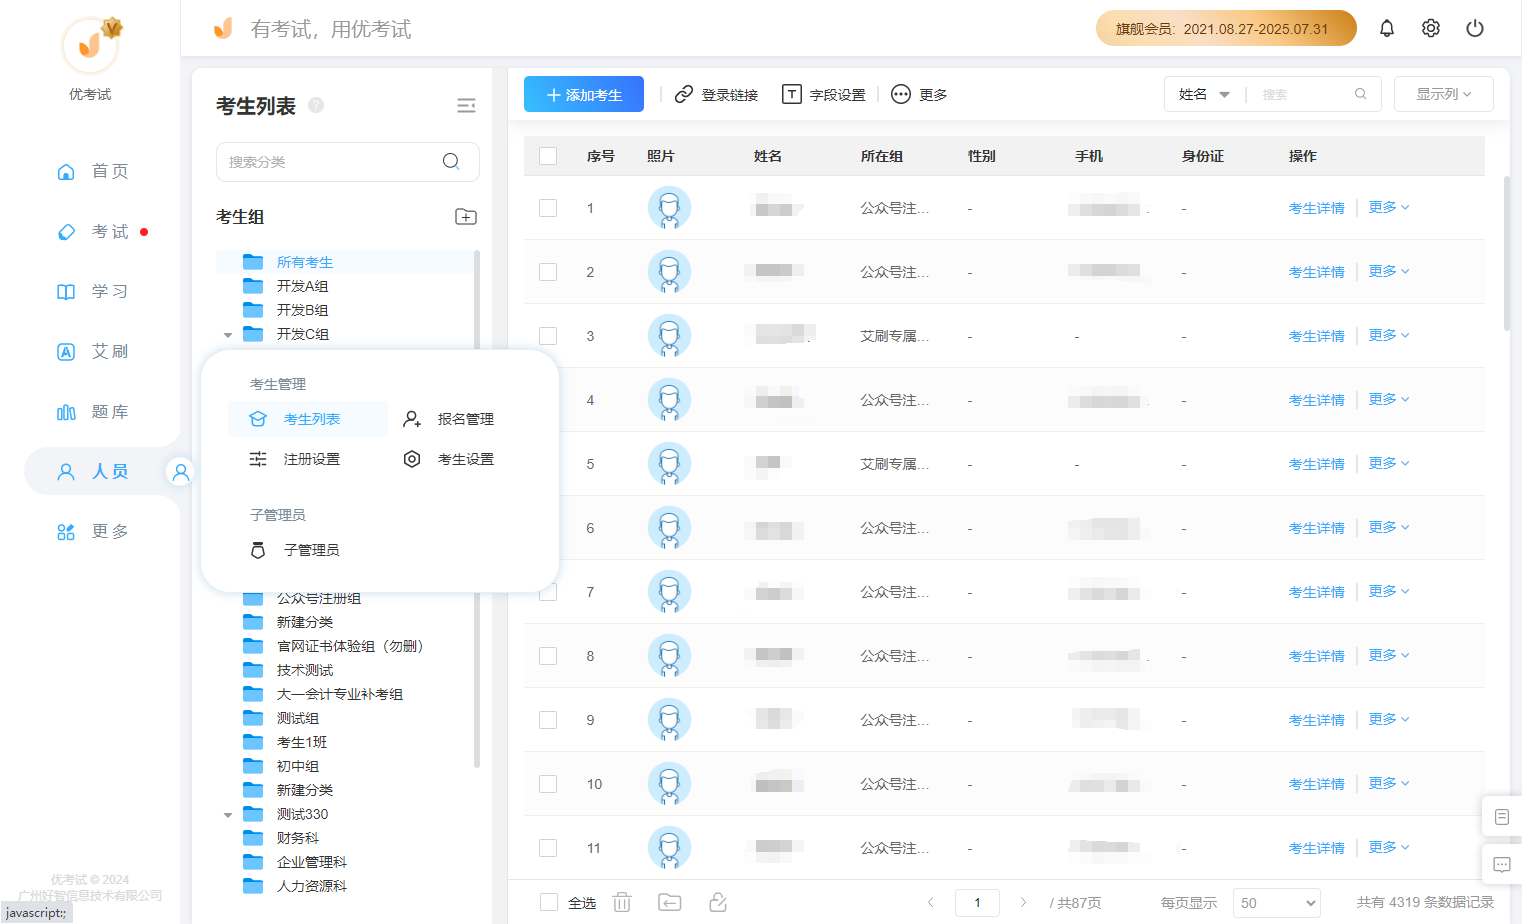Click the batch edit icon at bottom
The image size is (1522, 924).
tap(718, 902)
